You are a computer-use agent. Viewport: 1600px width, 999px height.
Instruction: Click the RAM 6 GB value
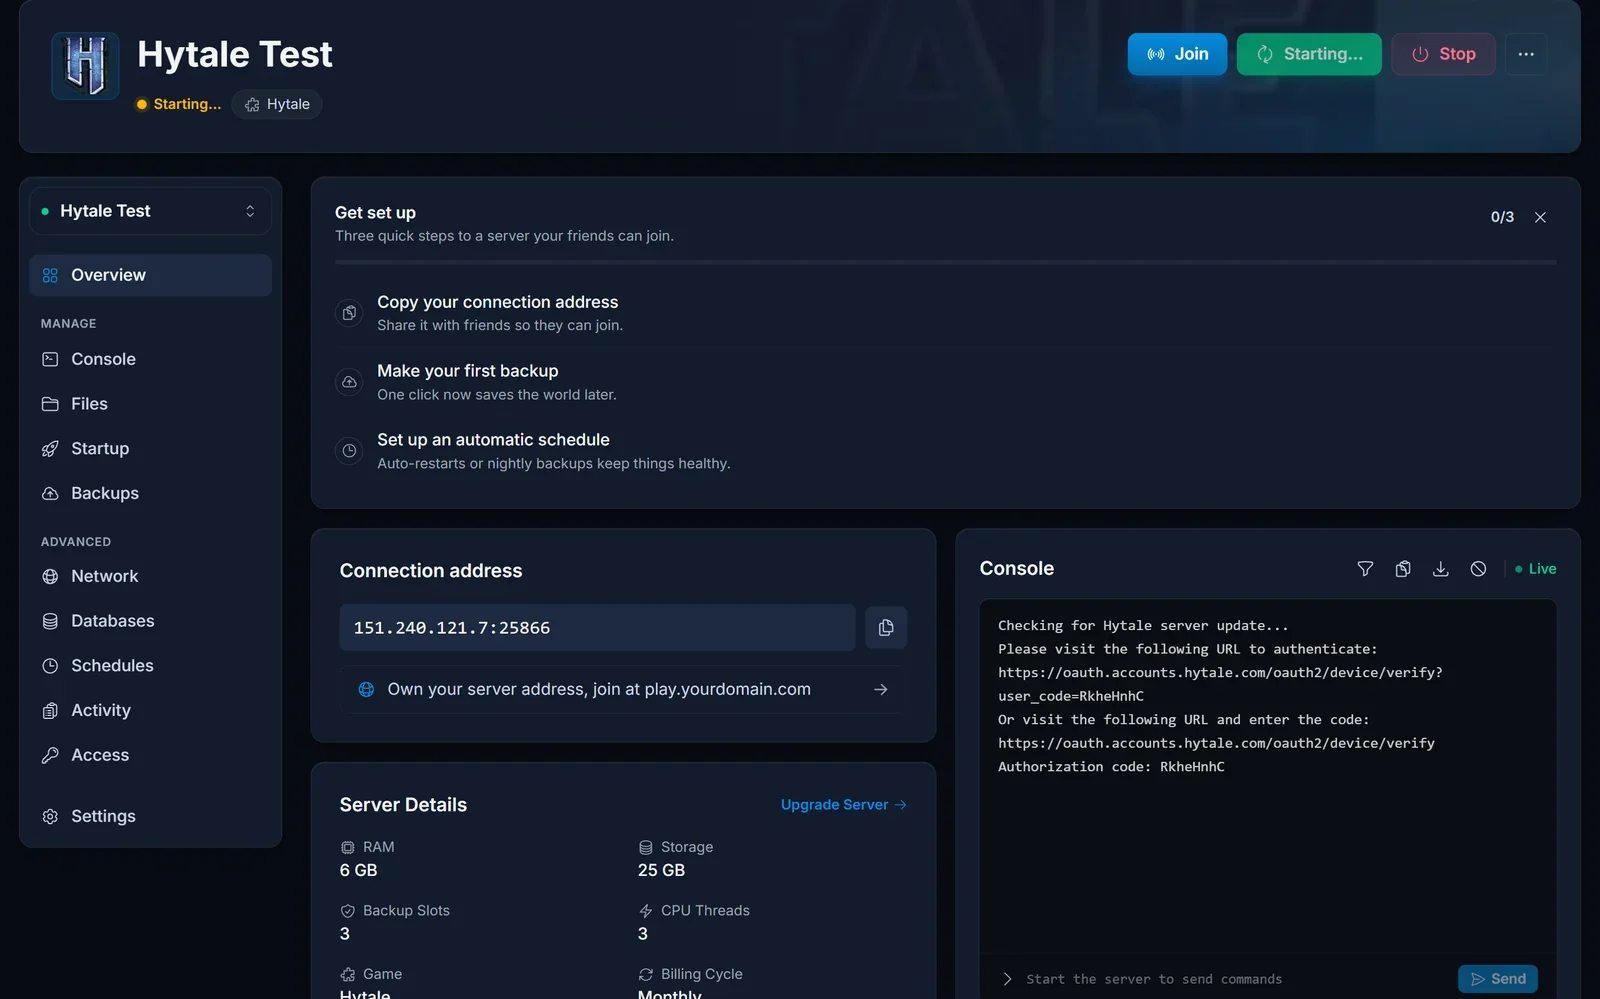pos(358,871)
